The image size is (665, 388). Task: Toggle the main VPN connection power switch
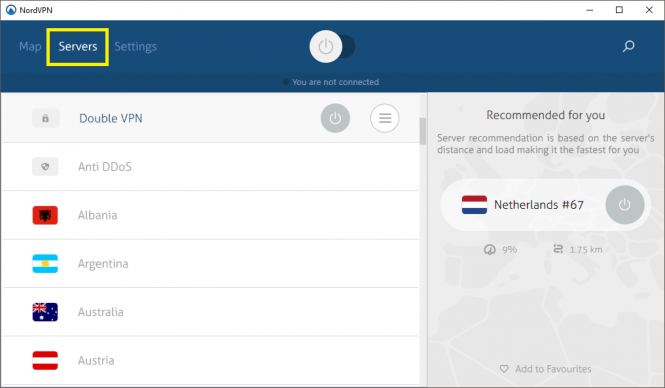pos(332,47)
